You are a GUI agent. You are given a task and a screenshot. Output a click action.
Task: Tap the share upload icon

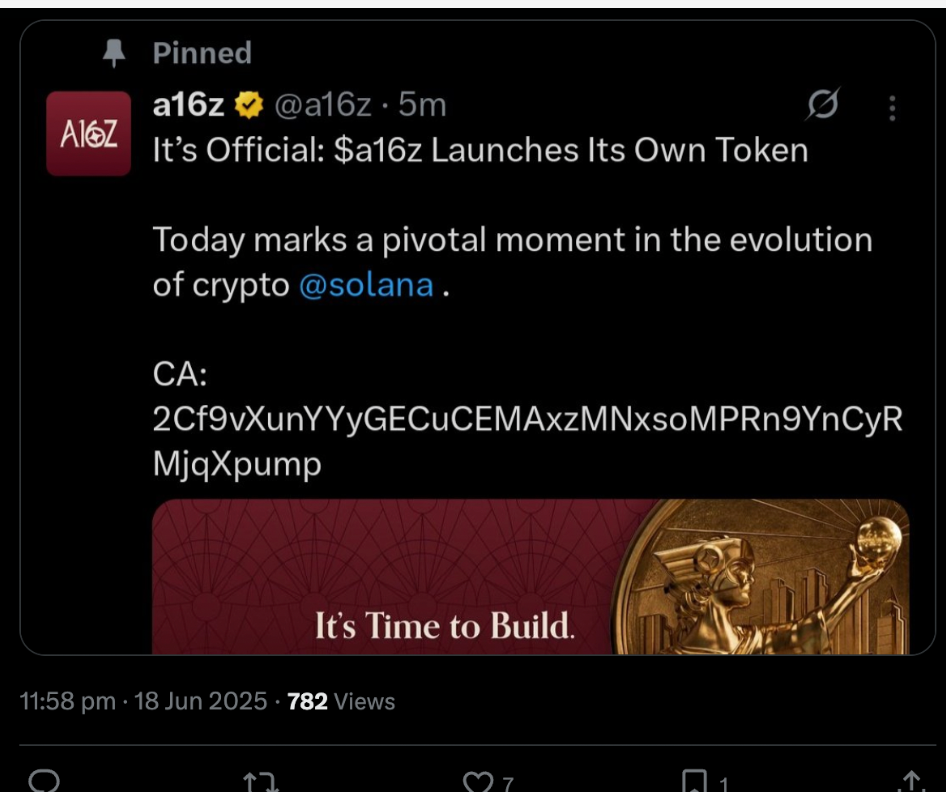(910, 780)
